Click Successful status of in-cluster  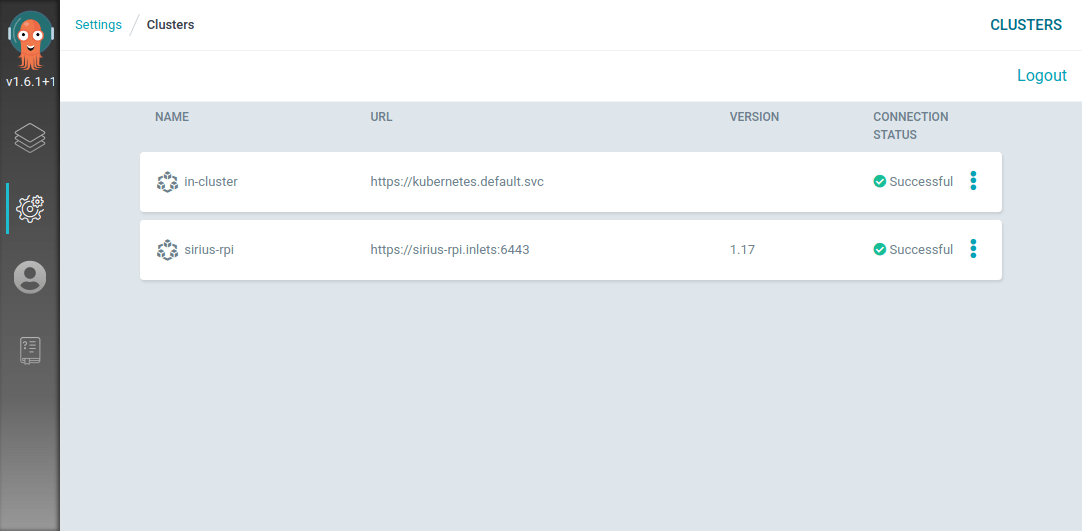click(x=921, y=182)
